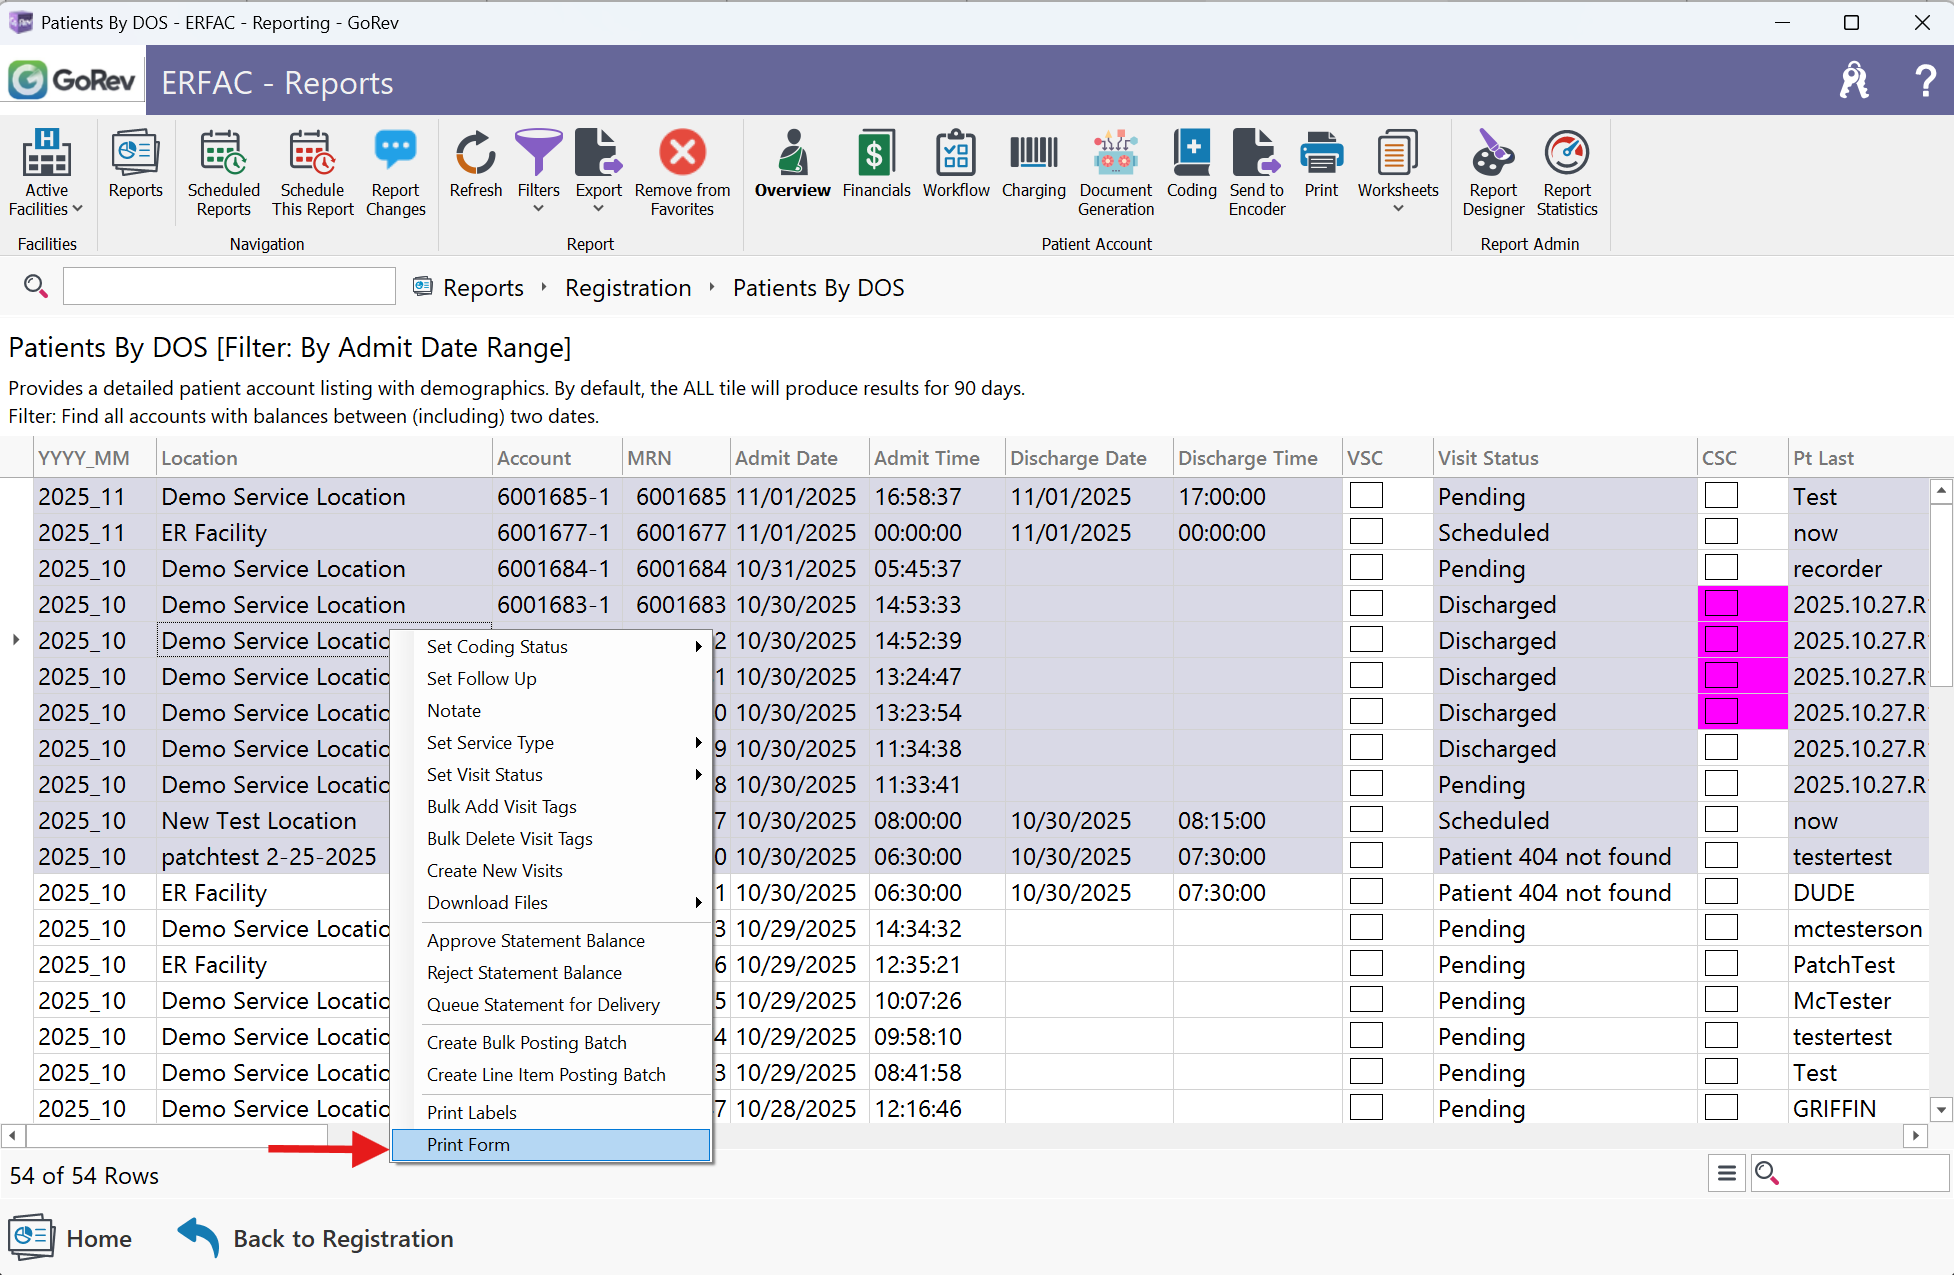Image resolution: width=1954 pixels, height=1275 pixels.
Task: Click Registration in the breadcrumb
Action: coord(627,288)
